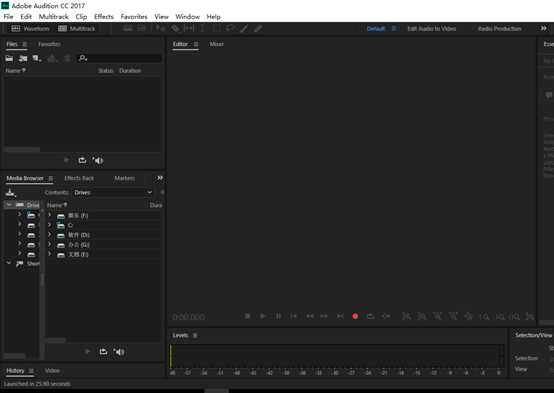554x393 pixels.
Task: Click the Open File folder icon
Action: point(9,58)
